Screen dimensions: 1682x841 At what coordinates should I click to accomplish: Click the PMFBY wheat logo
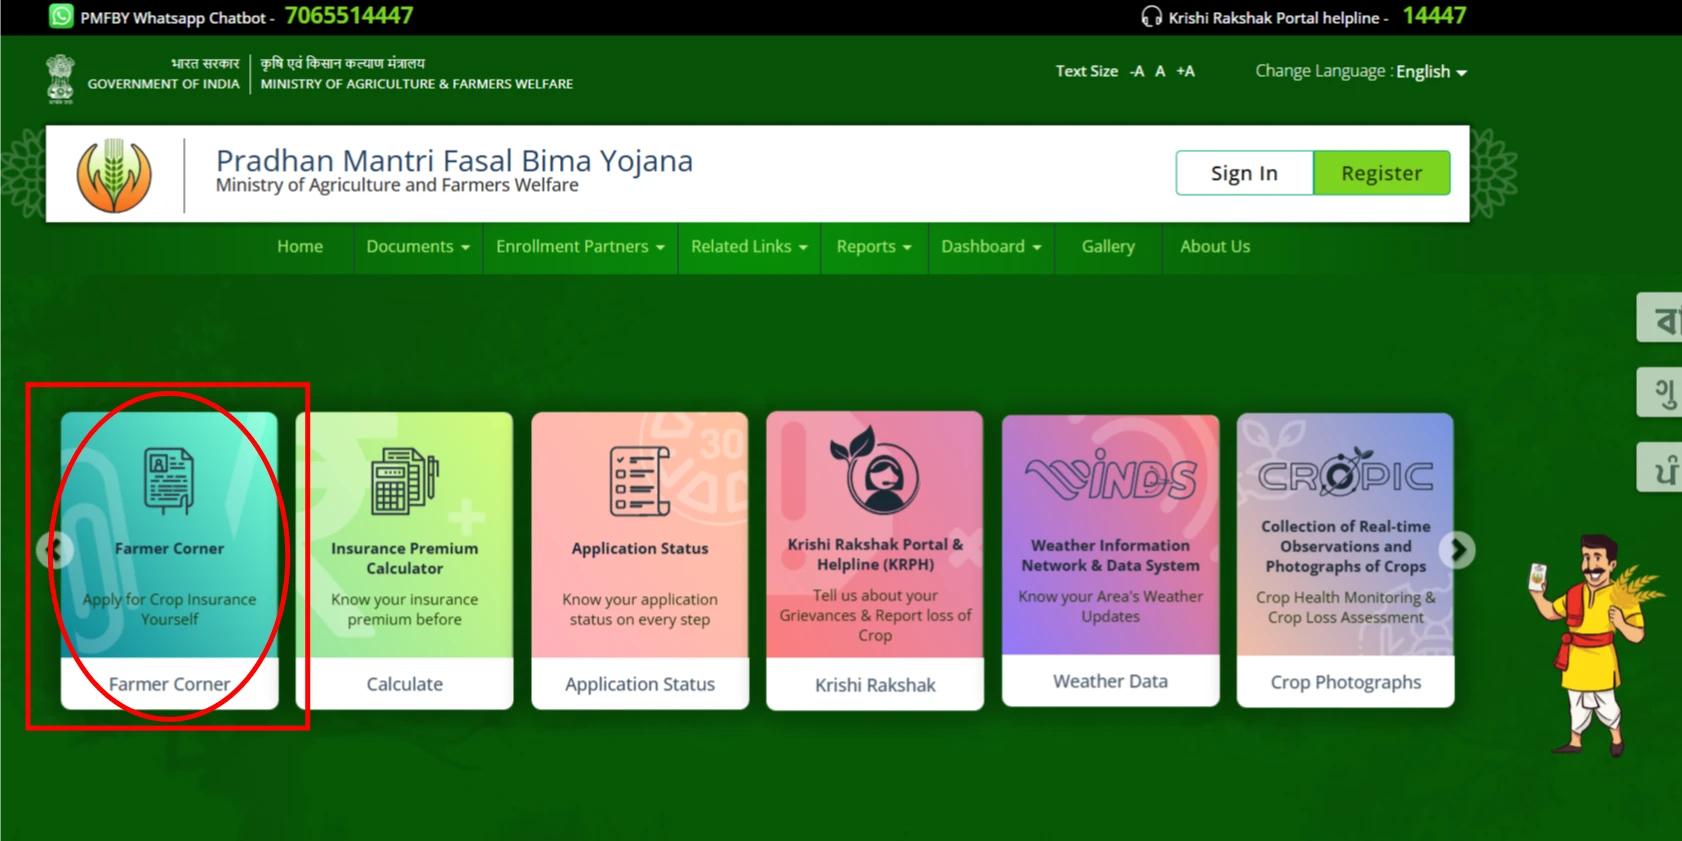click(x=115, y=175)
